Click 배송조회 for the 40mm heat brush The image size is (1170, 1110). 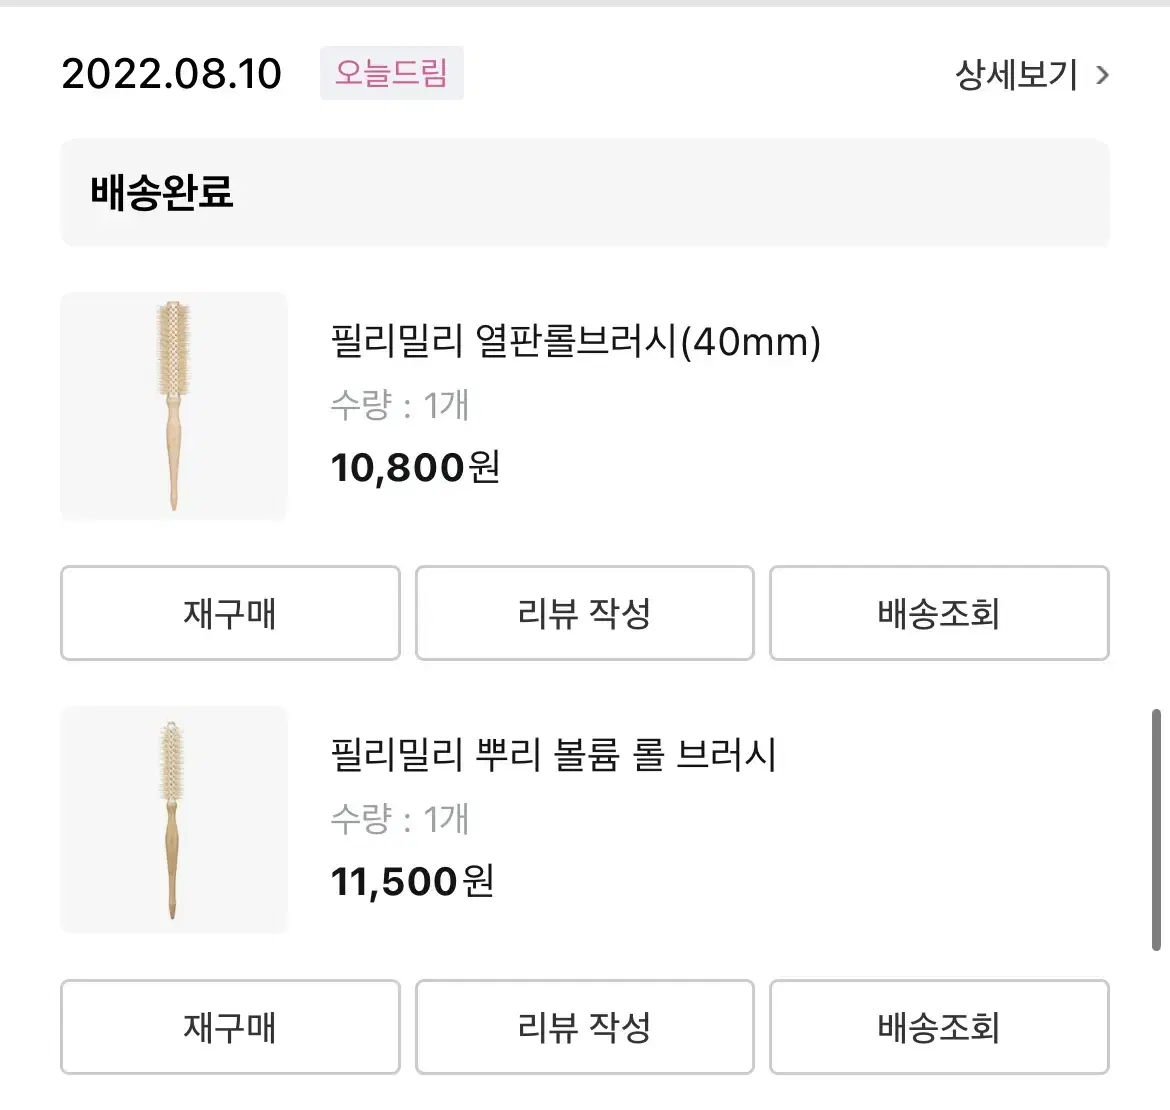(939, 613)
